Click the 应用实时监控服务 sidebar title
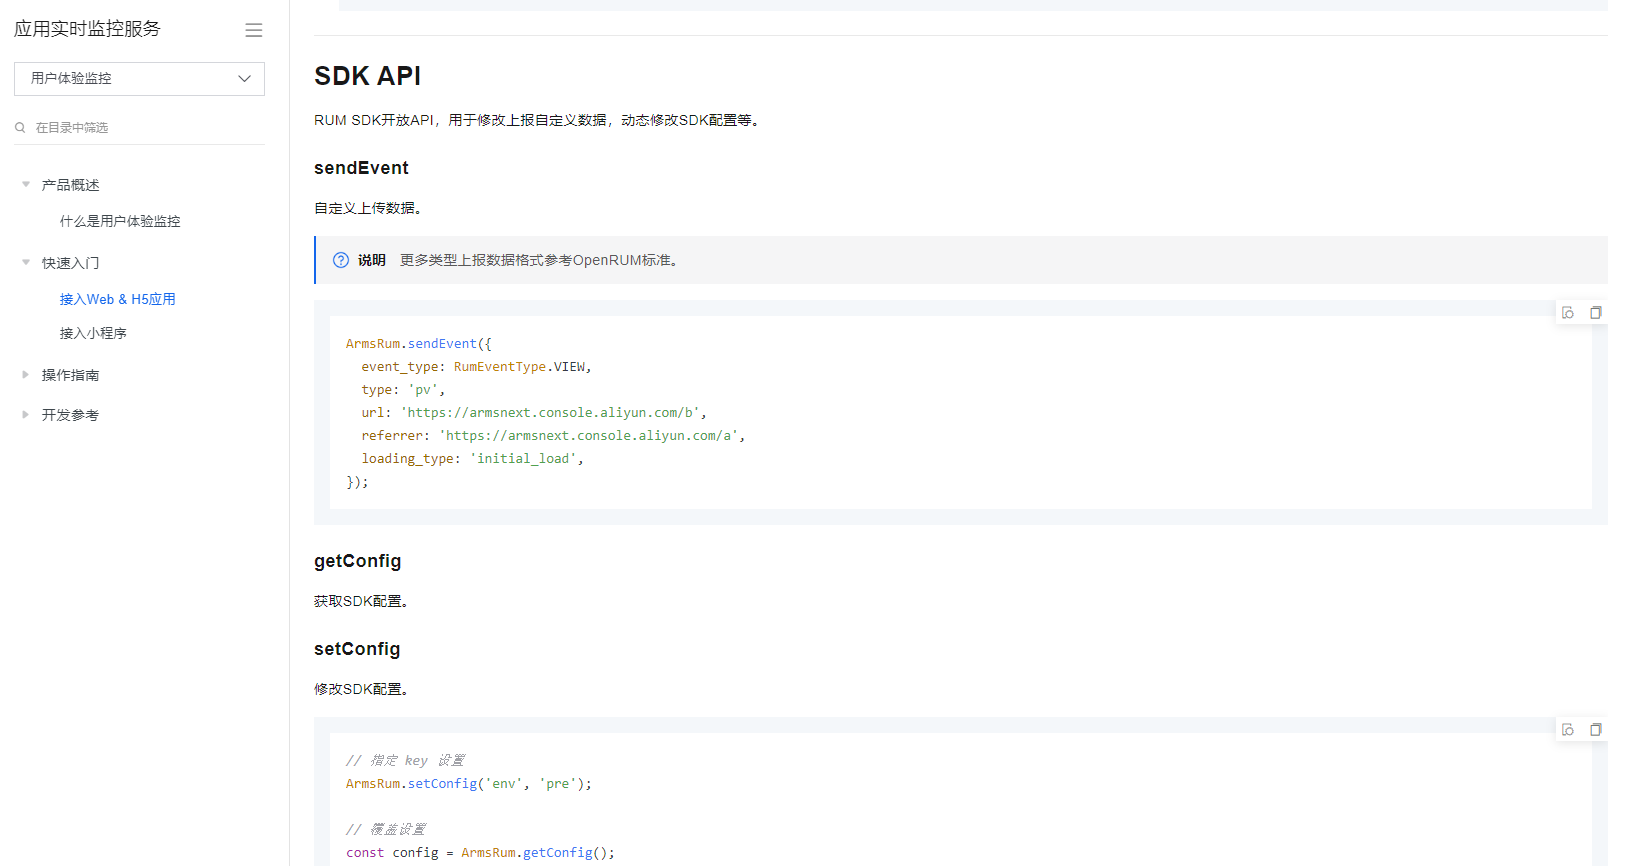1627x866 pixels. [87, 29]
